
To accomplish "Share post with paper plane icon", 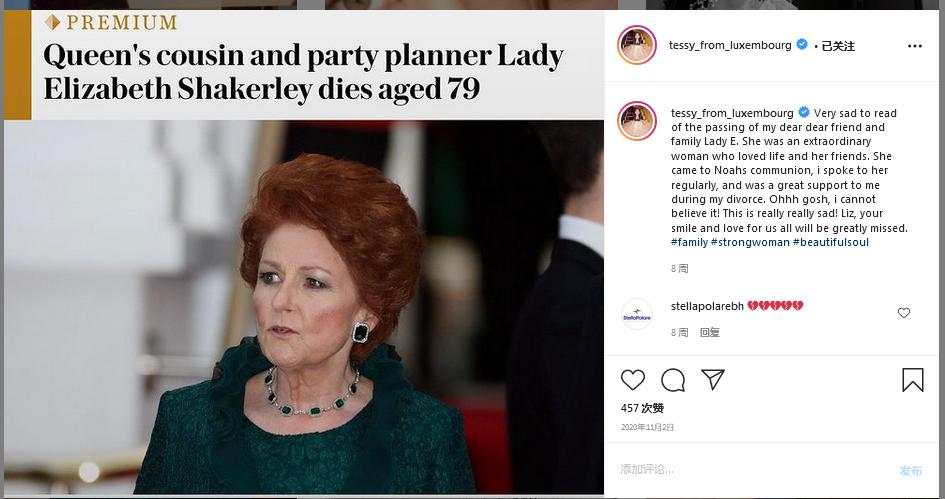I will tap(712, 380).
